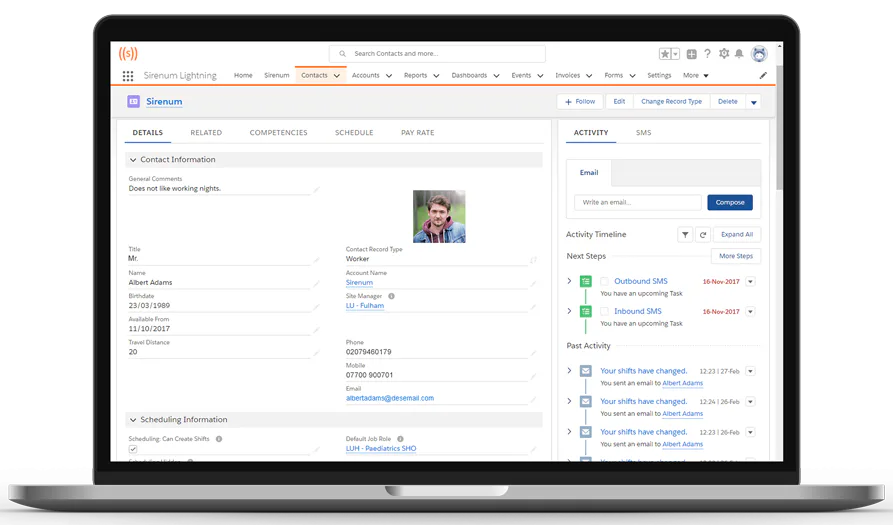Viewport: 893px width, 525px height.
Task: Open Outbound SMS row actions dropdown
Action: pyautogui.click(x=751, y=281)
